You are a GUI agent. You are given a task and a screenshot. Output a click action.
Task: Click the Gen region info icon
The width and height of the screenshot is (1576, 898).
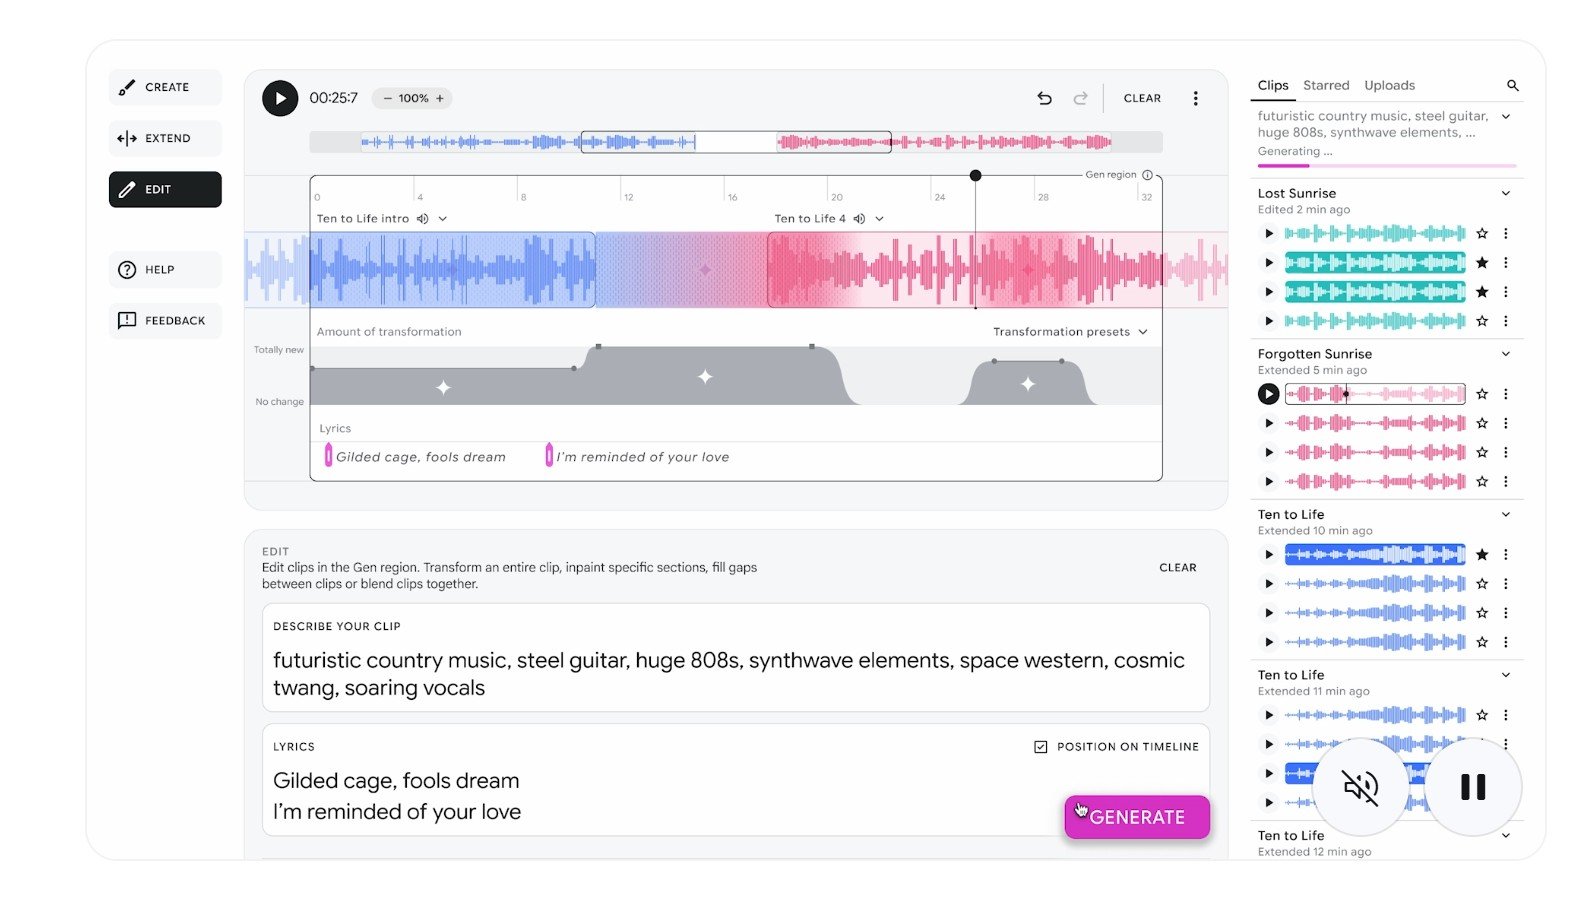(1147, 174)
